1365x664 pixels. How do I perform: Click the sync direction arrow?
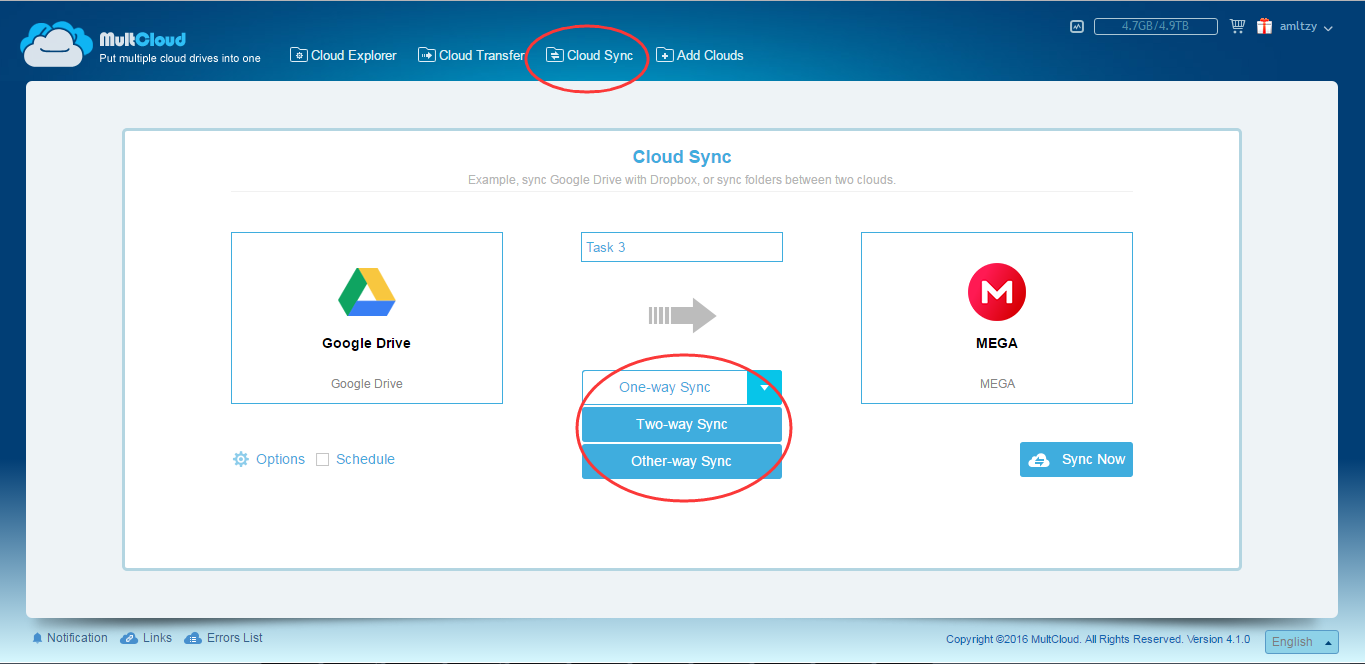coord(682,316)
